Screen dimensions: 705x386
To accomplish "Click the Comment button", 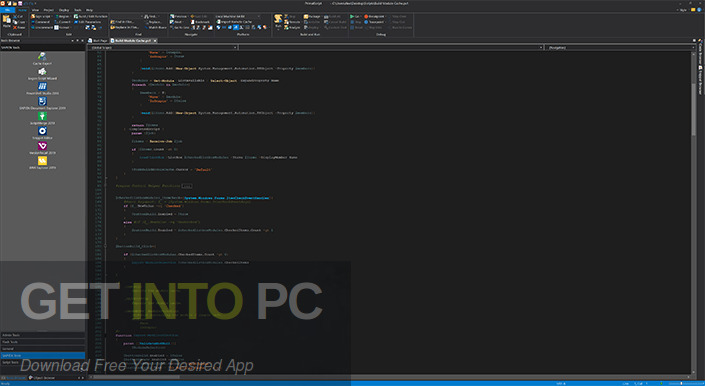I will click(41, 22).
